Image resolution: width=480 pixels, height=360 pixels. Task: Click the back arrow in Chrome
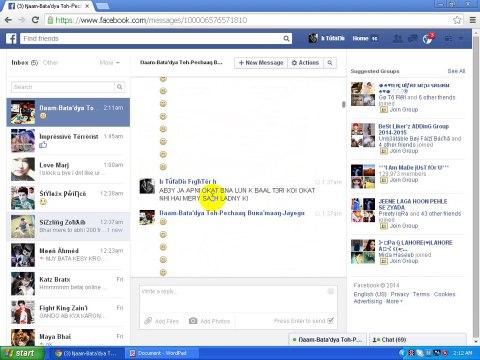8,20
